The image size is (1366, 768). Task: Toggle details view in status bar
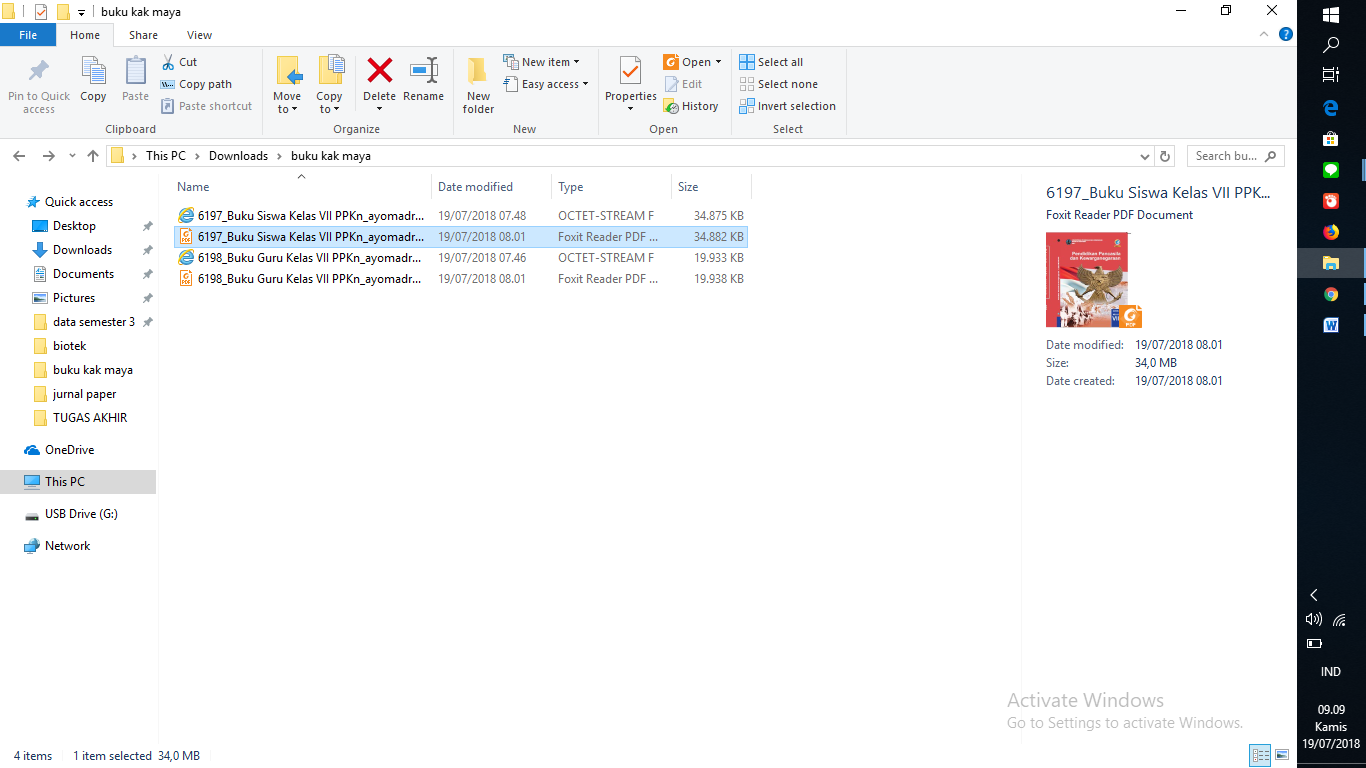[1260, 755]
